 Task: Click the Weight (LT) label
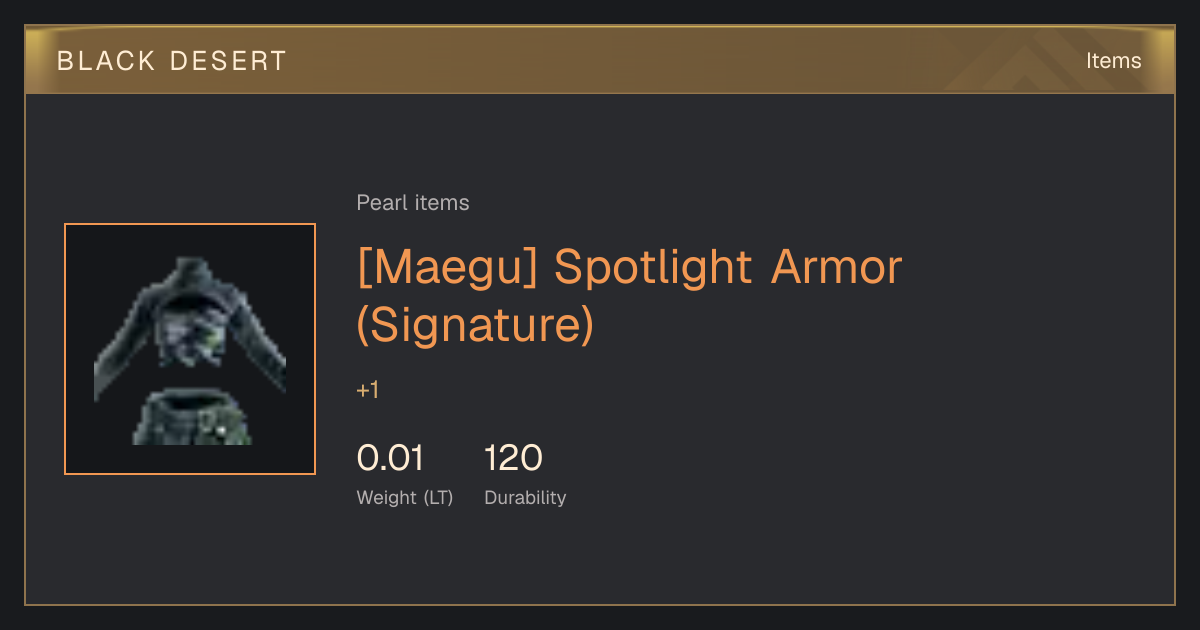click(x=405, y=497)
